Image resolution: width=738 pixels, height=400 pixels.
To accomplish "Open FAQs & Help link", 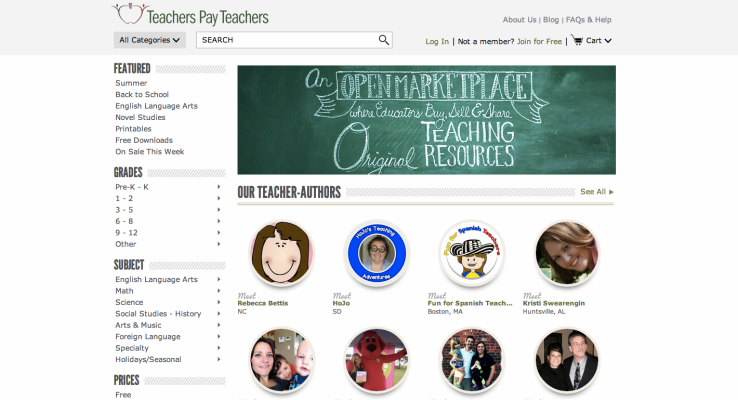I will pos(588,20).
